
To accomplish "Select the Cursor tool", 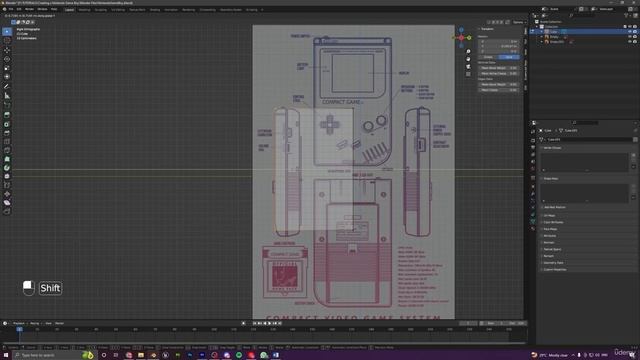I will (7, 40).
